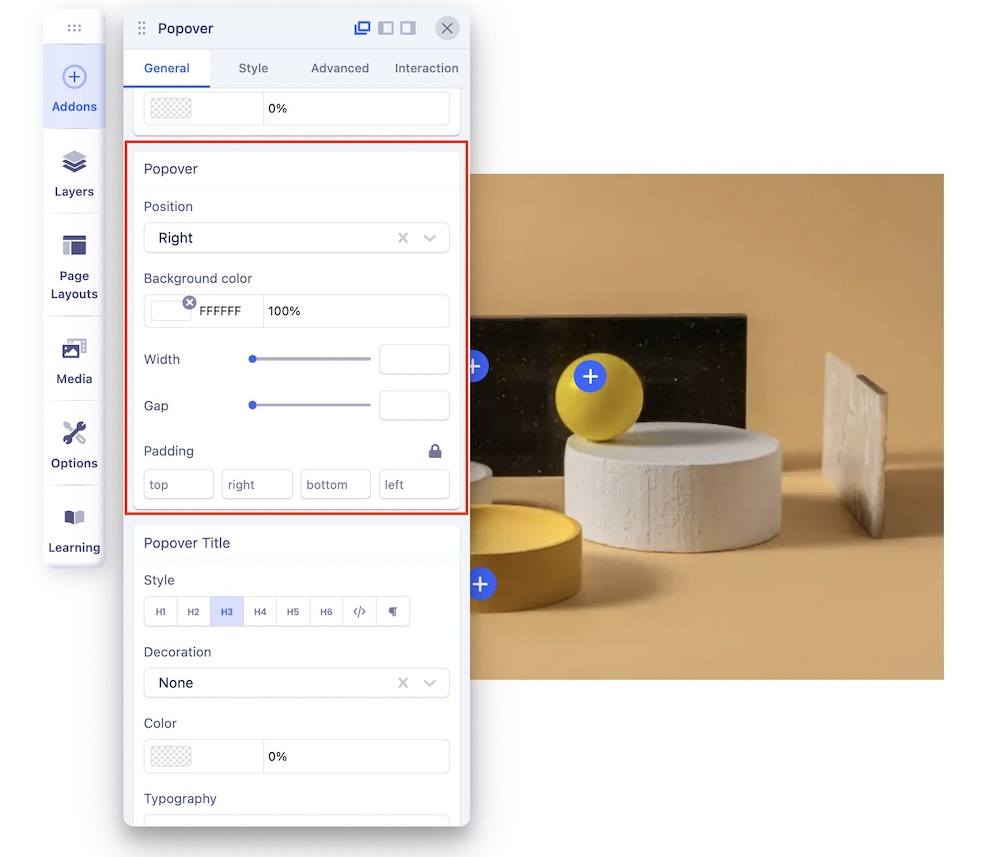Click the popover marker on yellow ball
Image resolution: width=1000 pixels, height=857 pixels.
tap(590, 376)
